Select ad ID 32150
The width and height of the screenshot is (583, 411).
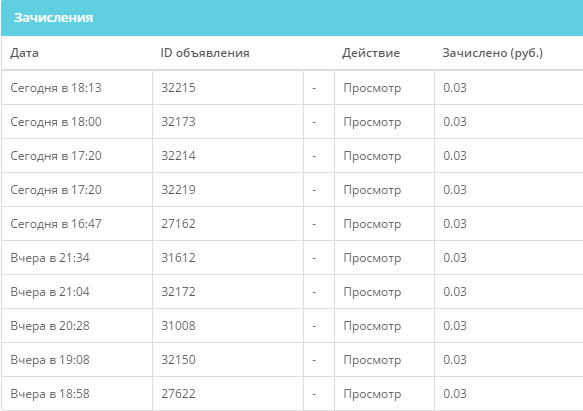point(178,360)
